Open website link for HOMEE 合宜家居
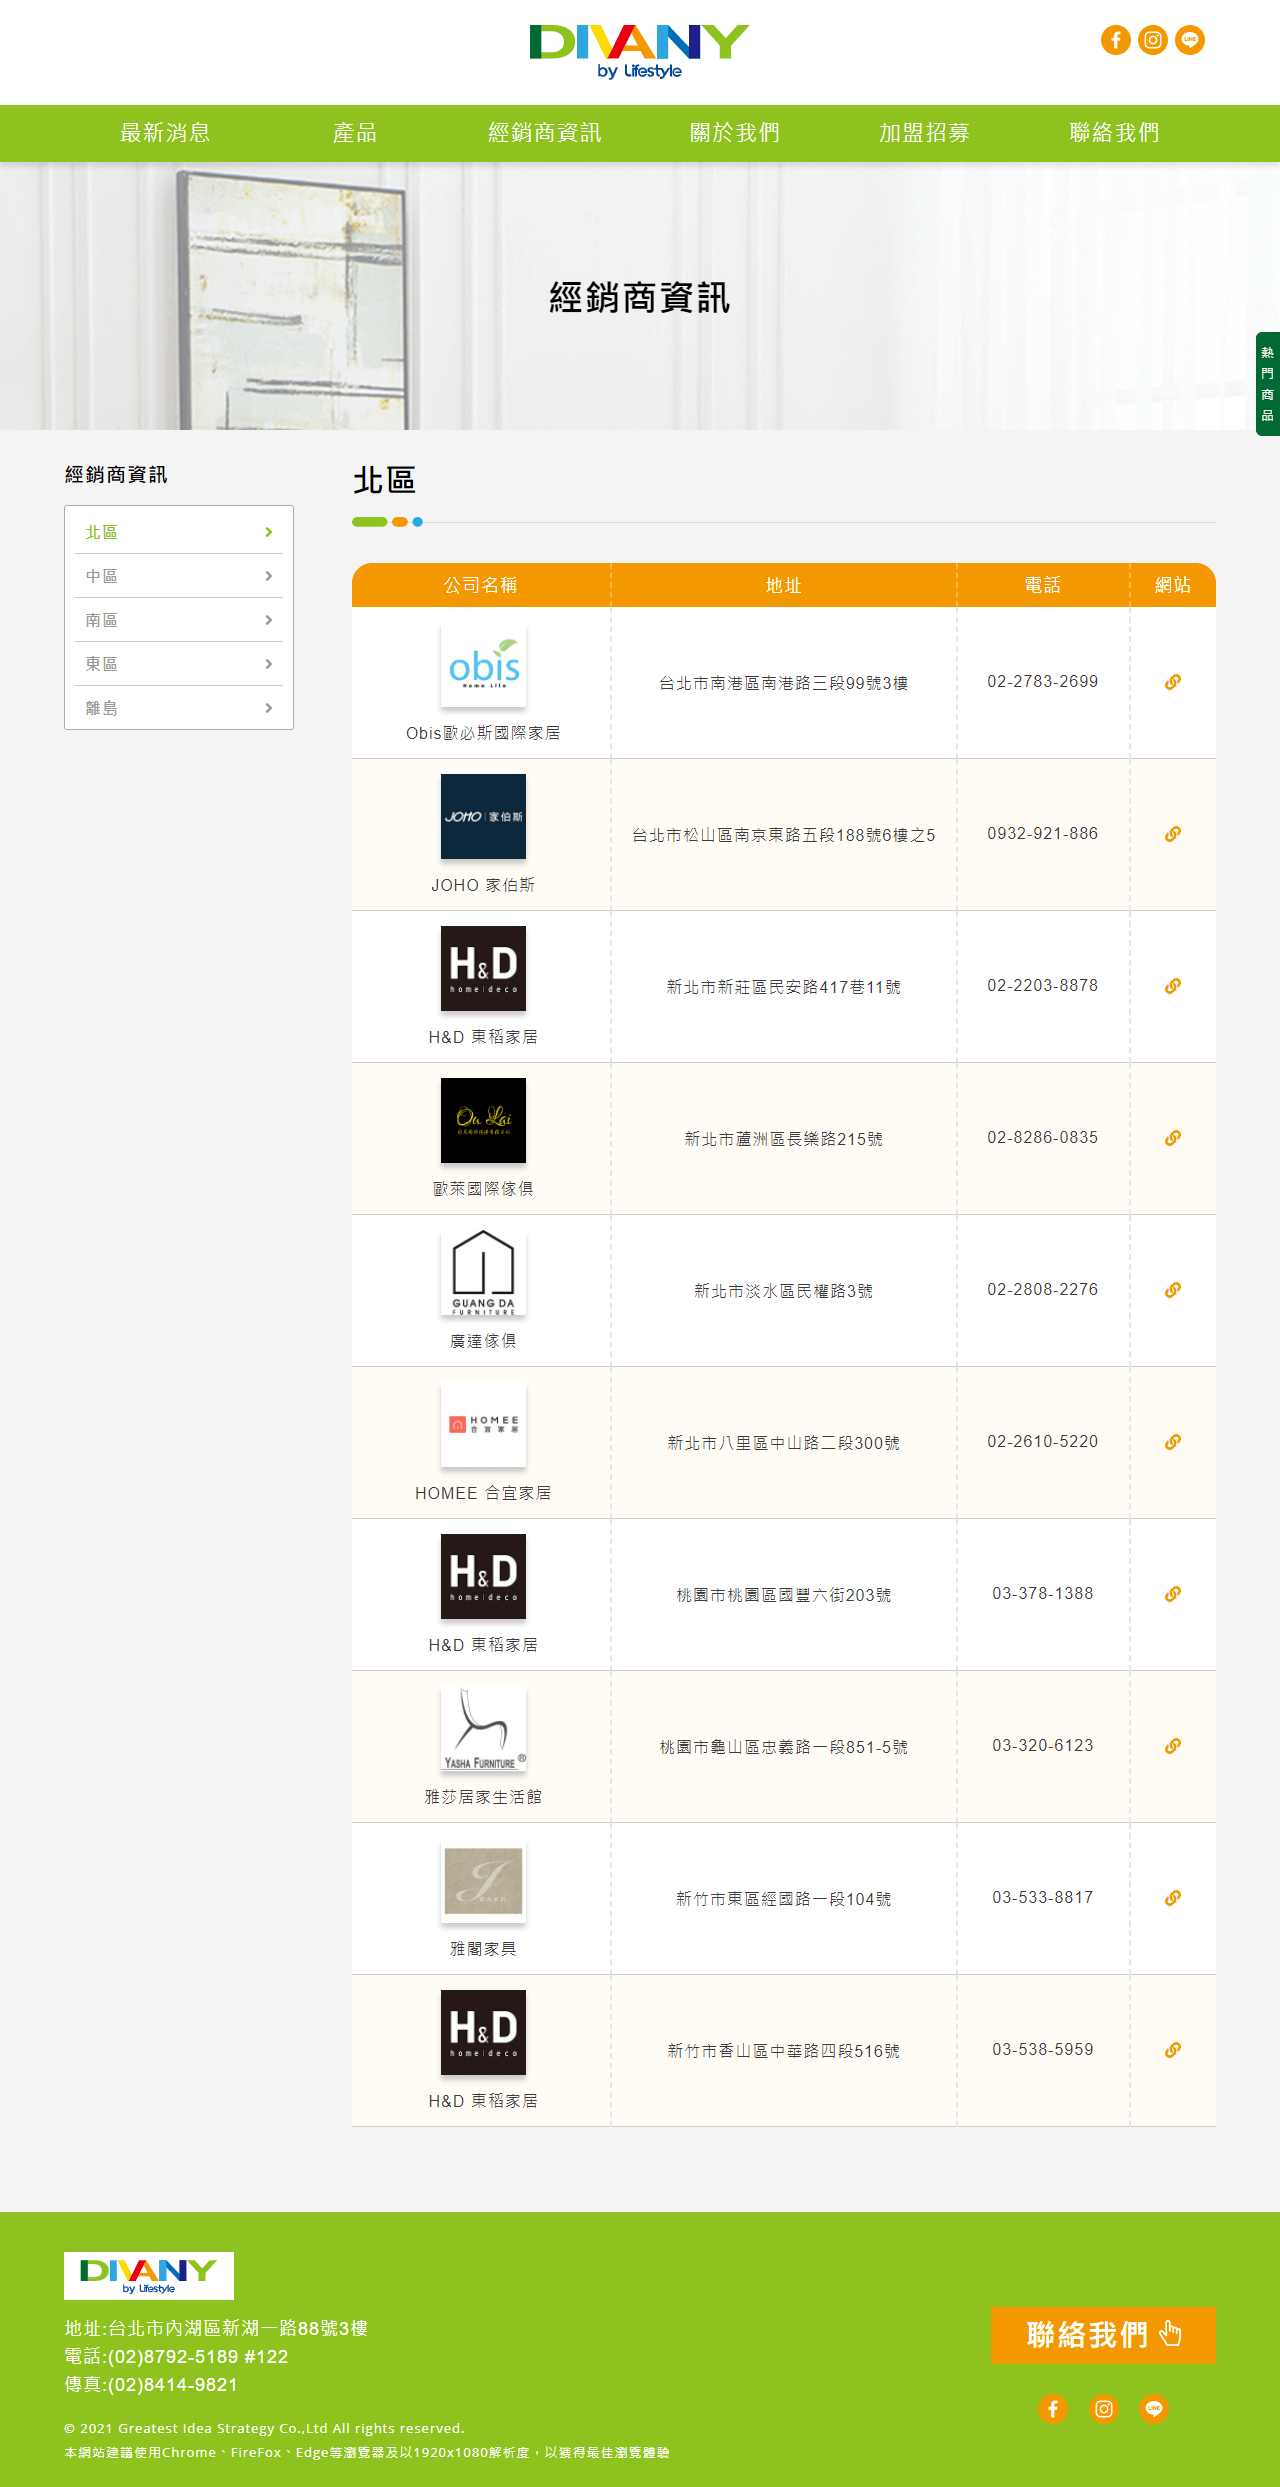This screenshot has width=1280, height=2487. pos(1173,1442)
